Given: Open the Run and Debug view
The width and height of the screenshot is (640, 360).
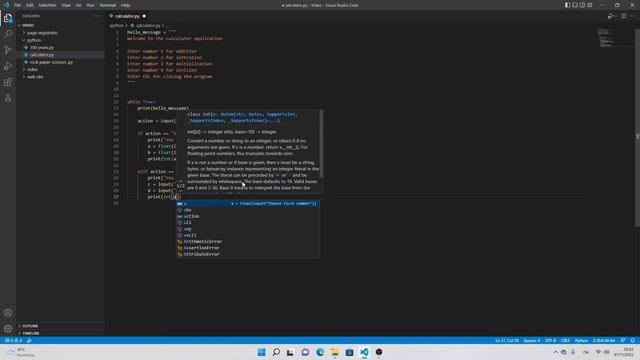Looking at the screenshot, I should tap(8, 66).
